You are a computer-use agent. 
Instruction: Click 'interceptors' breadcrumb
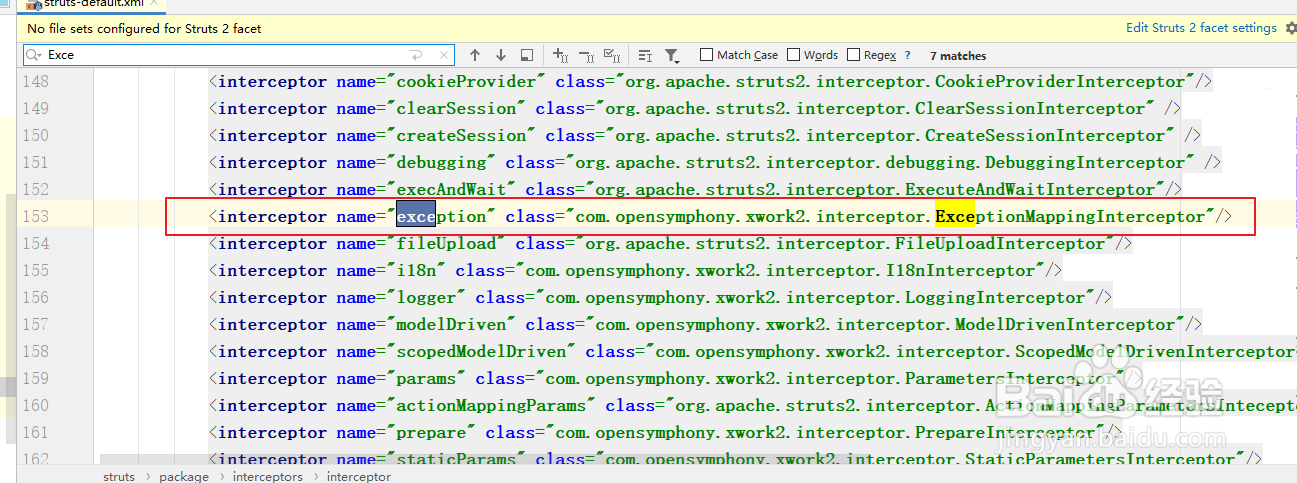[267, 477]
